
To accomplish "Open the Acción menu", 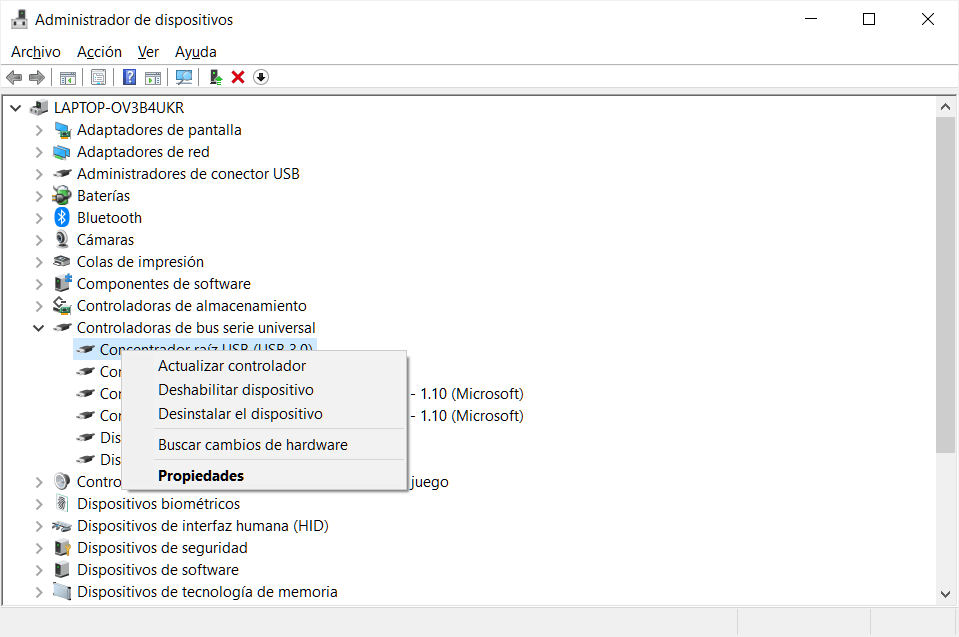I will [x=99, y=52].
